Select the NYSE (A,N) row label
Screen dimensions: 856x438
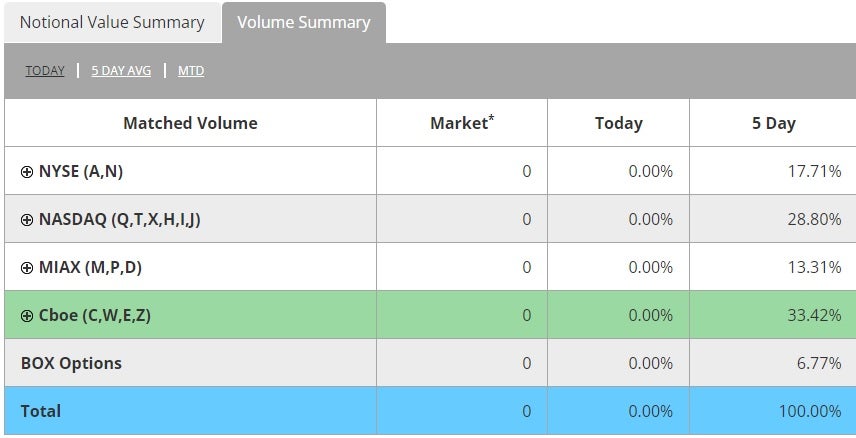tap(81, 171)
